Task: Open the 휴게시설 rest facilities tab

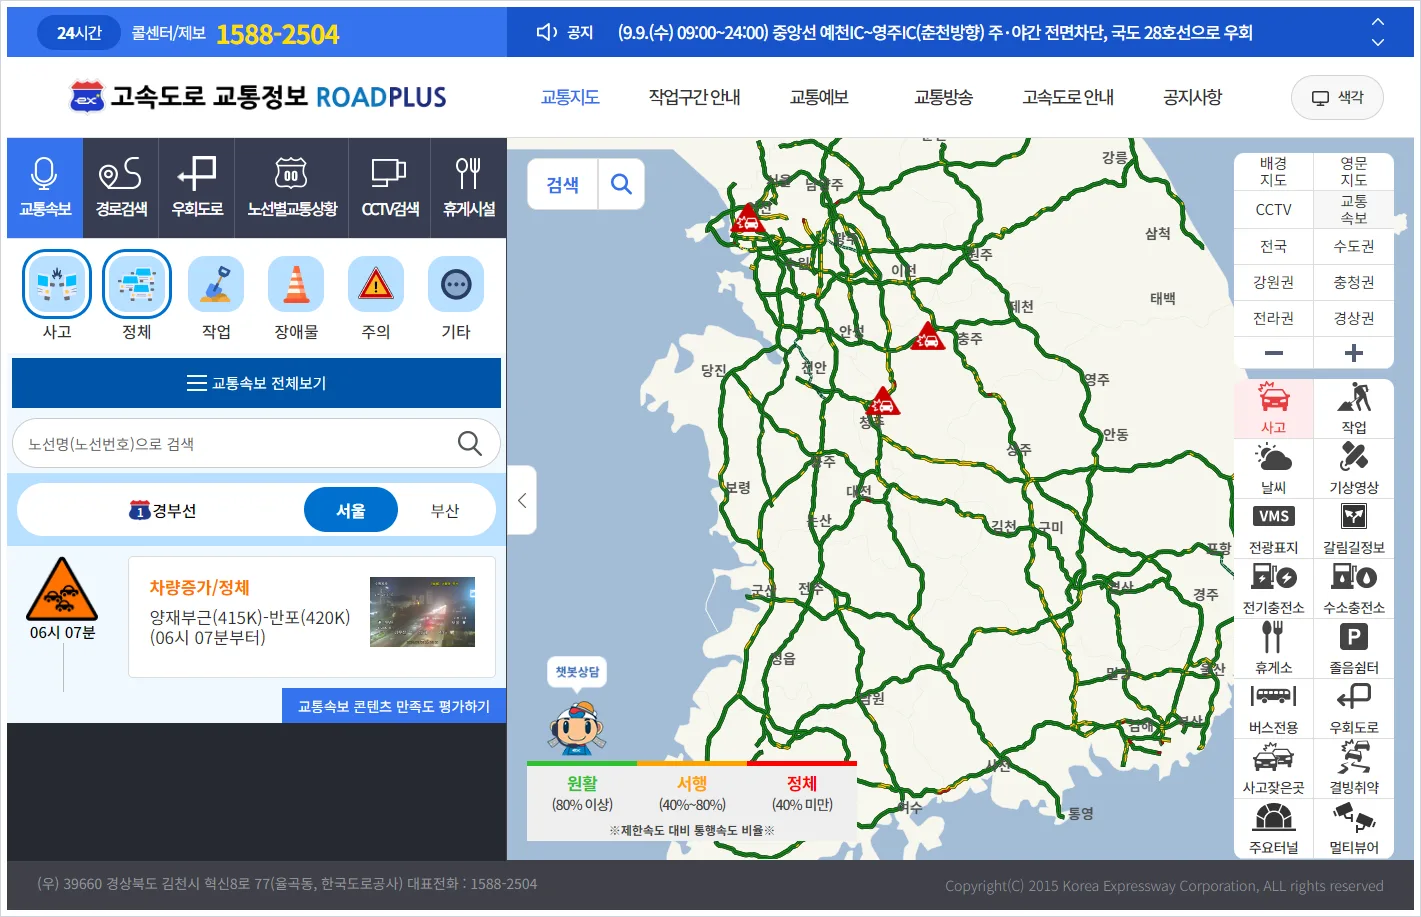Action: tap(469, 188)
